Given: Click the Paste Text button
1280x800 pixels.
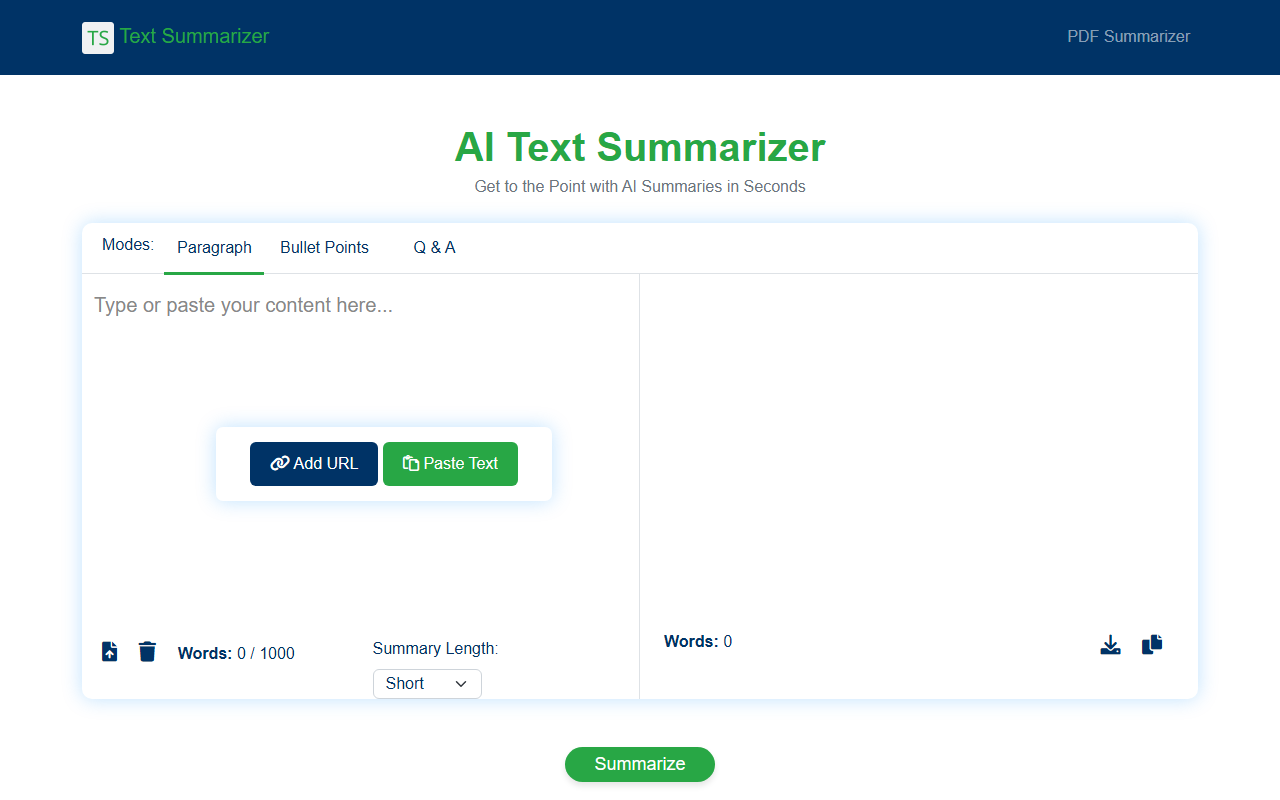Looking at the screenshot, I should point(450,464).
